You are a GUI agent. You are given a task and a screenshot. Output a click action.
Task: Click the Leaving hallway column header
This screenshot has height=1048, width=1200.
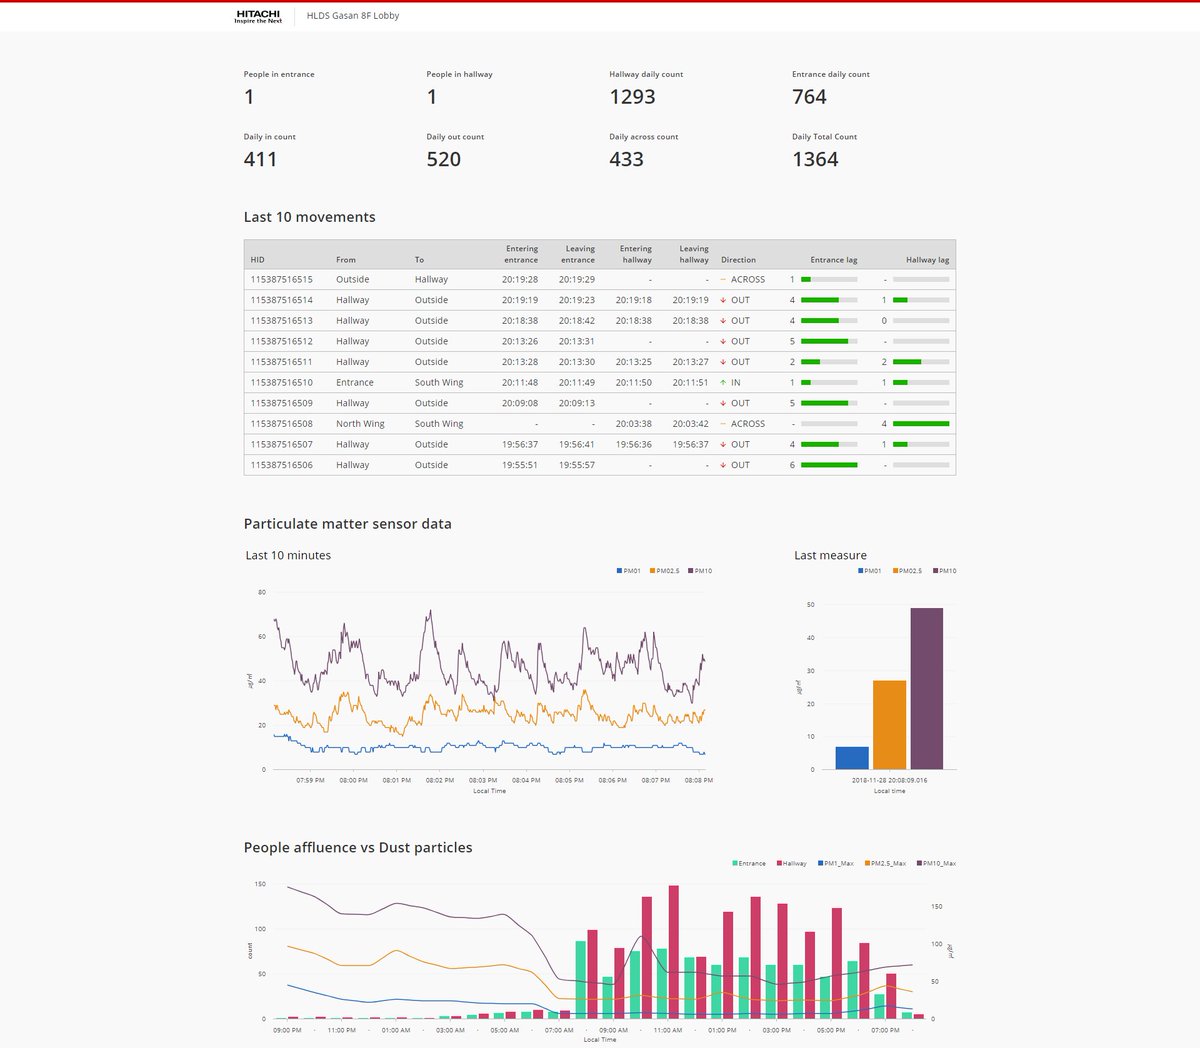coord(694,254)
